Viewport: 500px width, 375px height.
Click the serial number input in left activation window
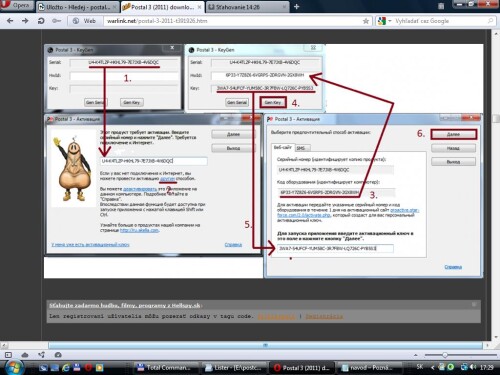pyautogui.click(x=154, y=161)
